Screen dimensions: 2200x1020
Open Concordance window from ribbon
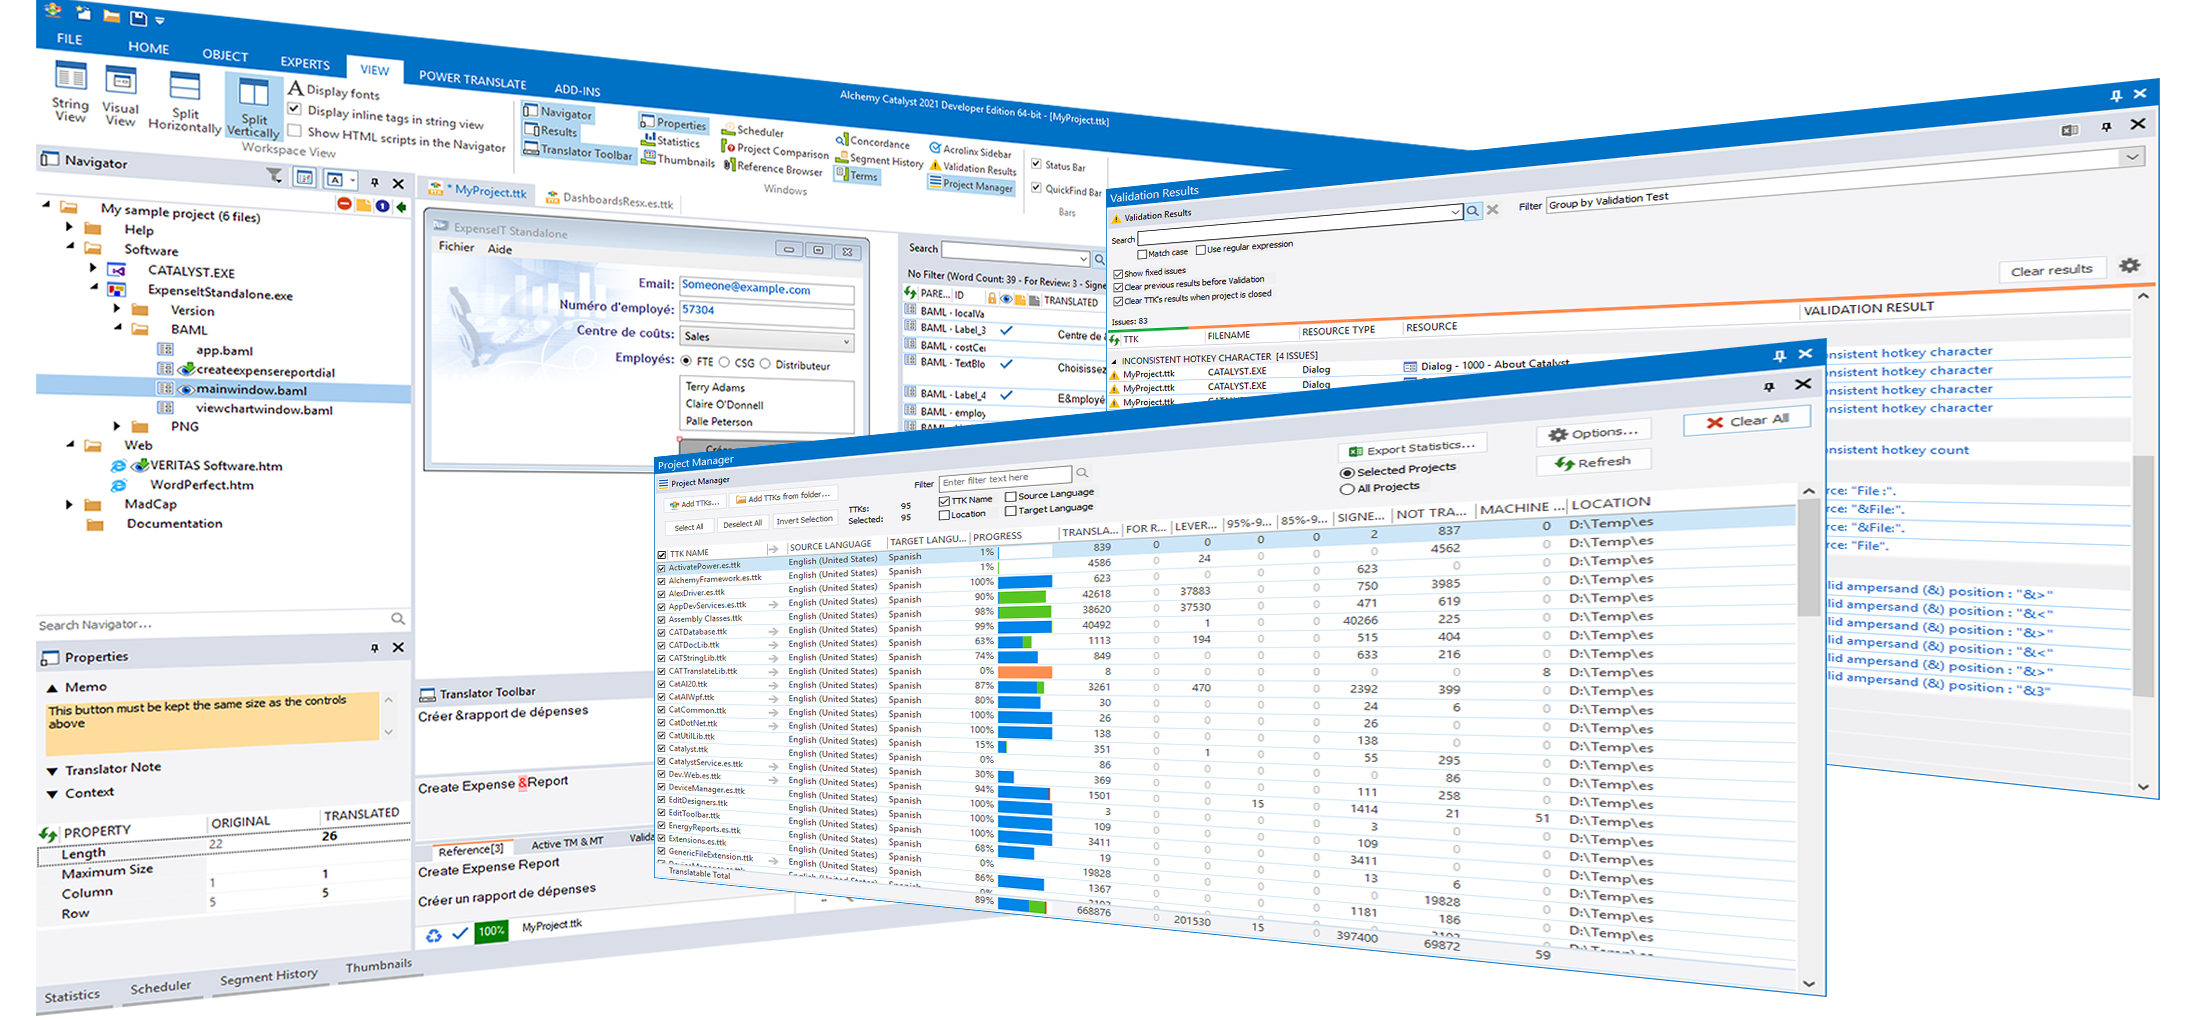[873, 141]
